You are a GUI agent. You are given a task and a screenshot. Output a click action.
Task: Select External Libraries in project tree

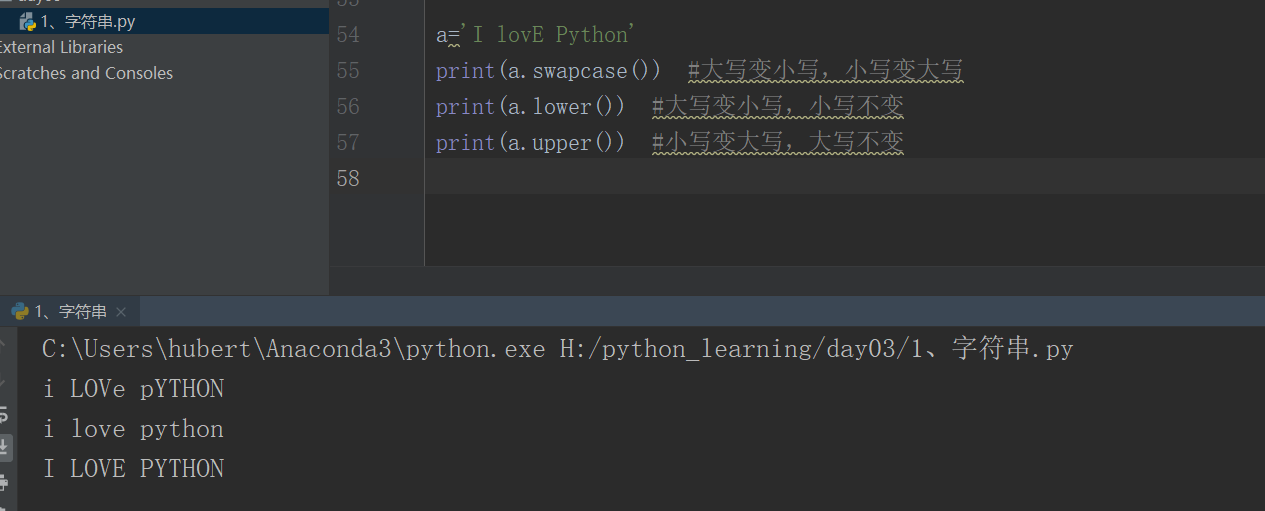(x=61, y=47)
